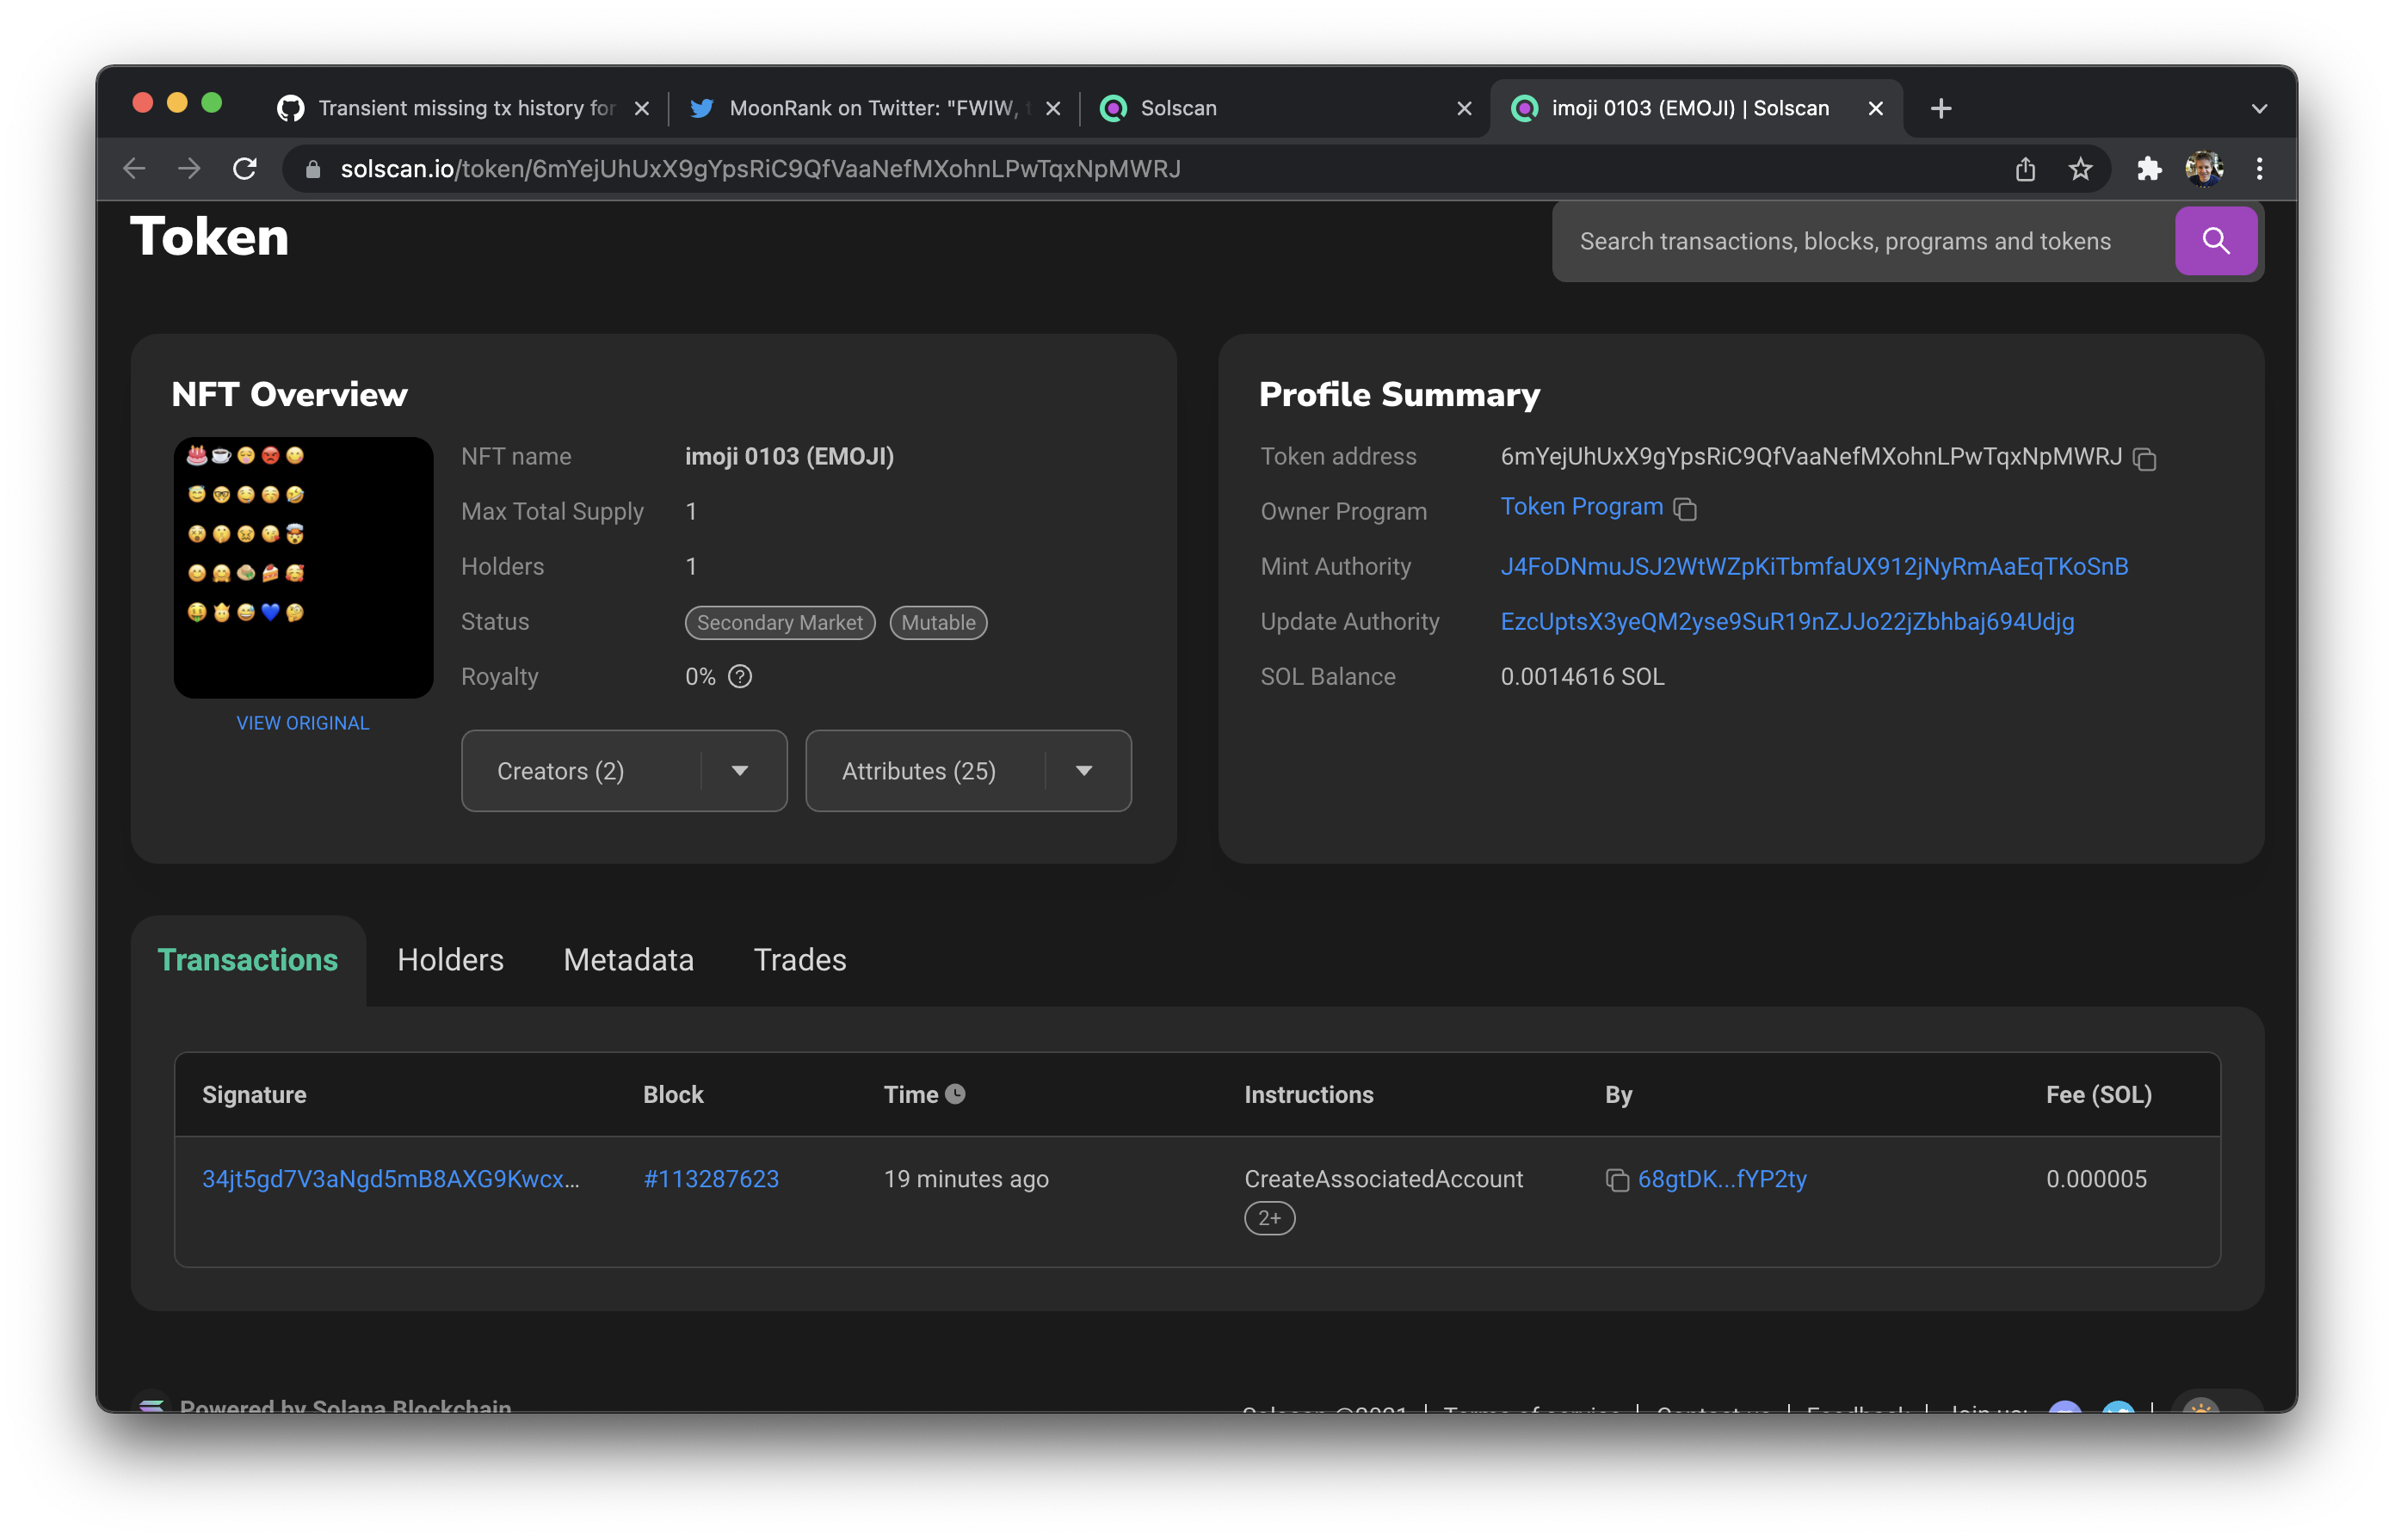Viewport: 2394px width, 1540px height.
Task: Click the Solana logo in footer
Action: pyautogui.click(x=152, y=1407)
